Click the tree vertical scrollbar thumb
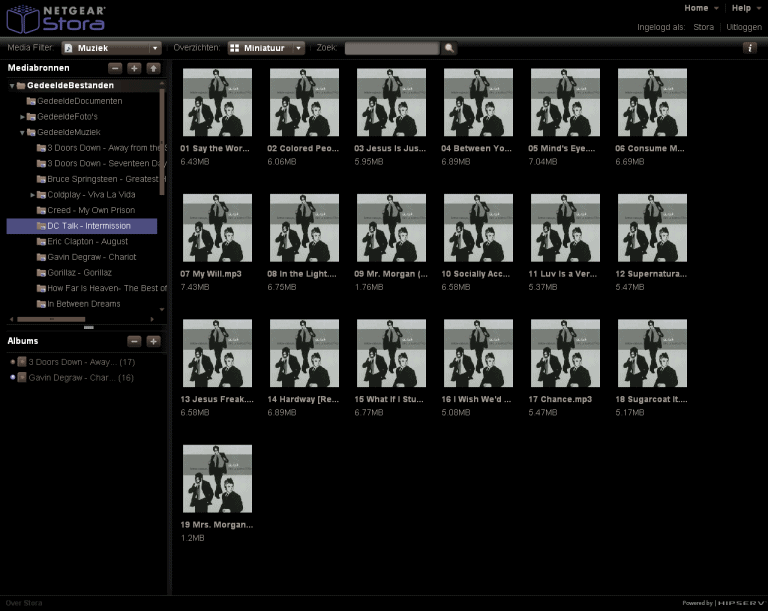The width and height of the screenshot is (768, 611). click(162, 142)
